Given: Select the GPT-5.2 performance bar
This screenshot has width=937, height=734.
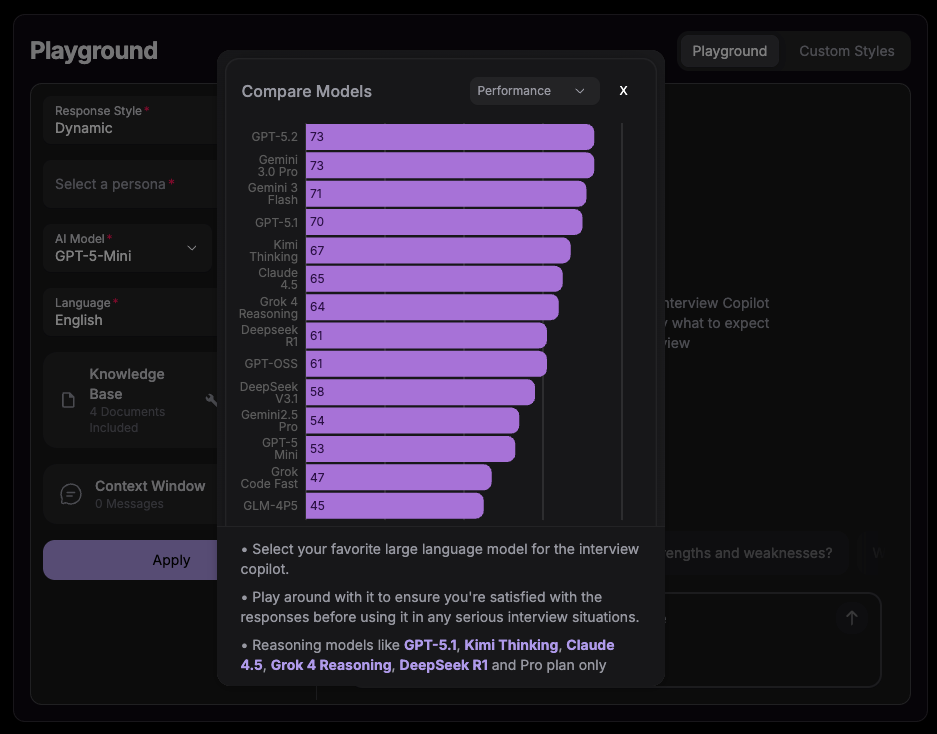Looking at the screenshot, I should 449,136.
